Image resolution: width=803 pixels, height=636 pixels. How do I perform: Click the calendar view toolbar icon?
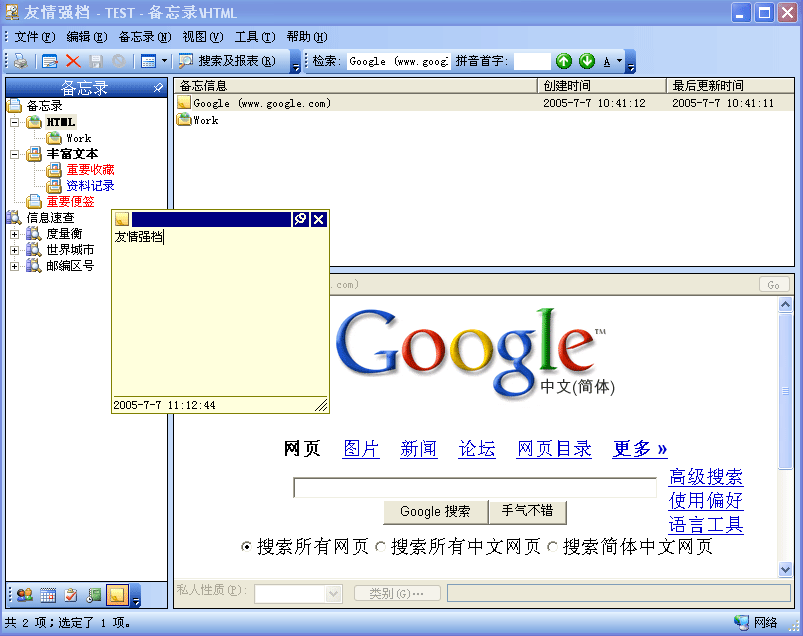[149, 61]
